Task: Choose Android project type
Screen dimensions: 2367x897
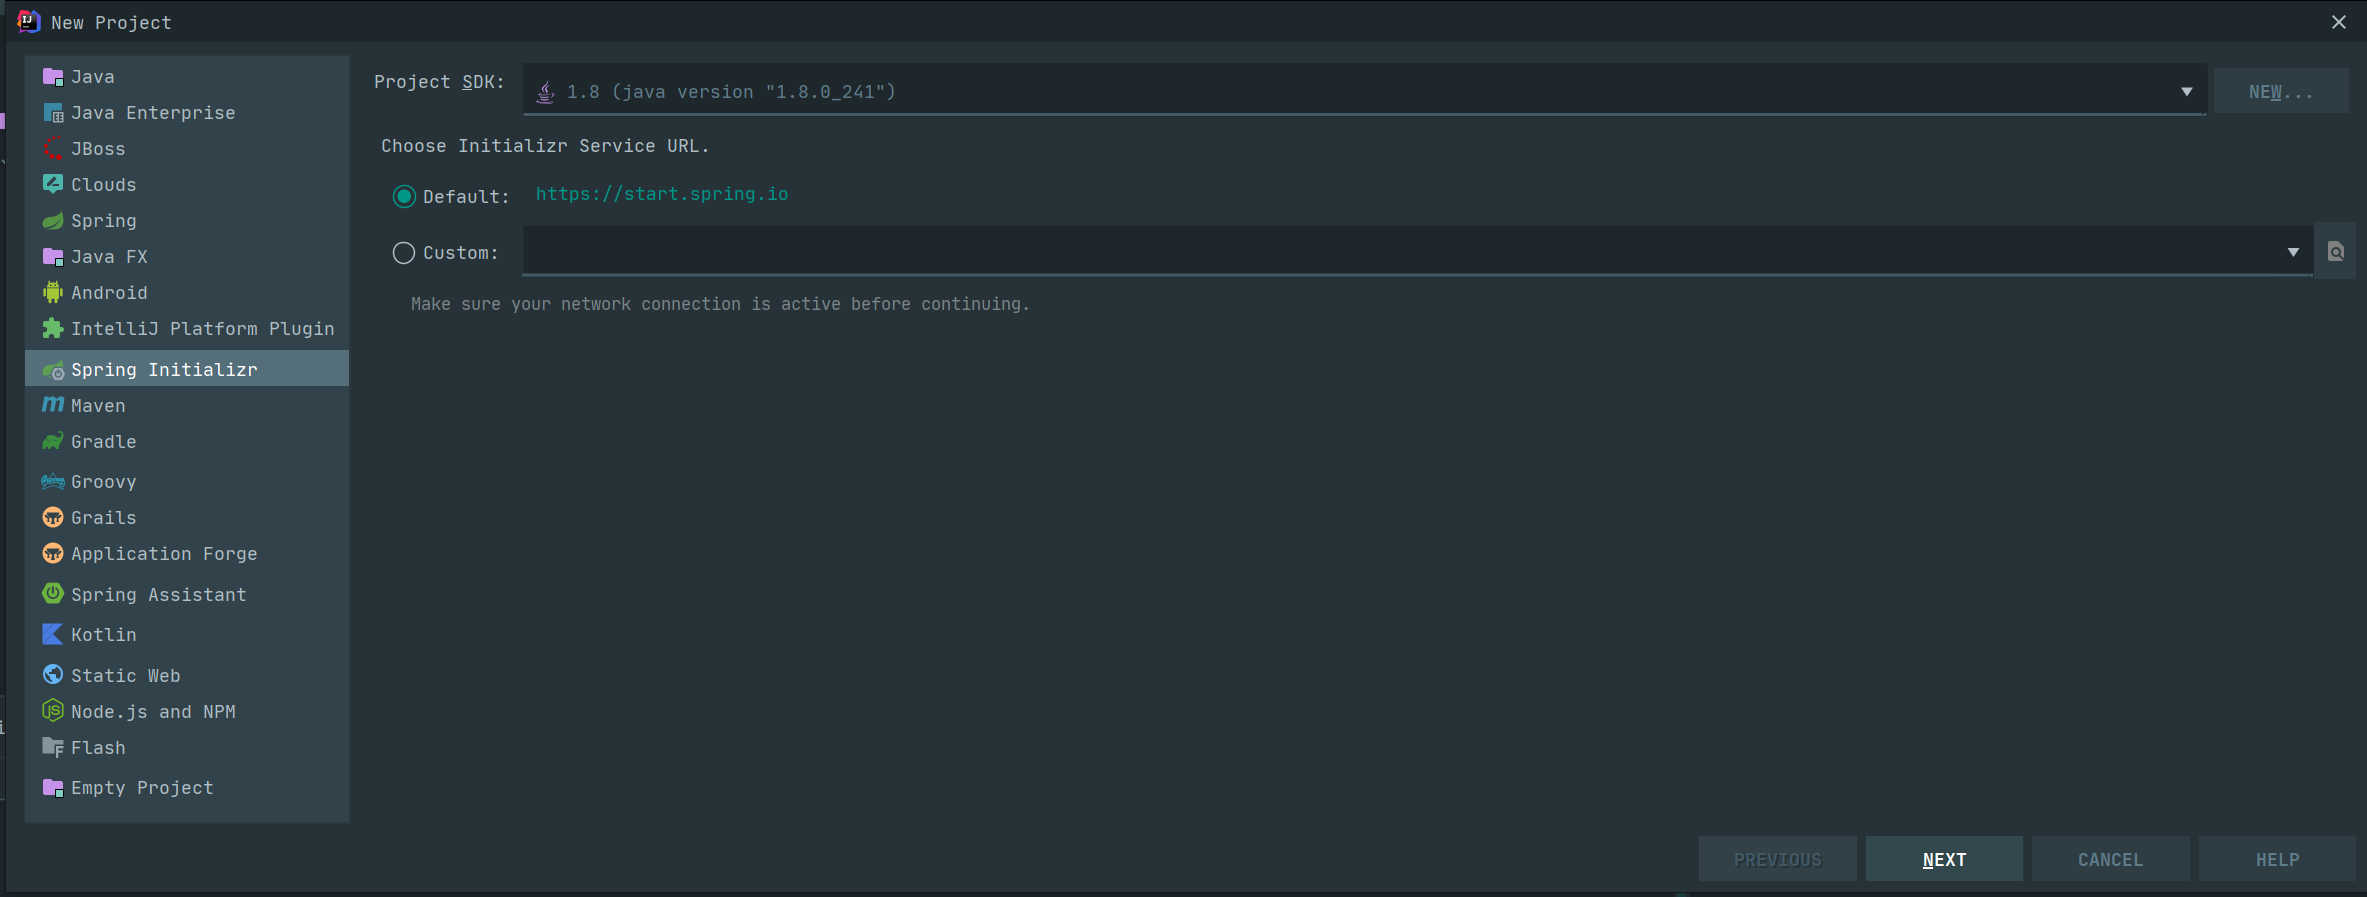Action: [x=187, y=292]
